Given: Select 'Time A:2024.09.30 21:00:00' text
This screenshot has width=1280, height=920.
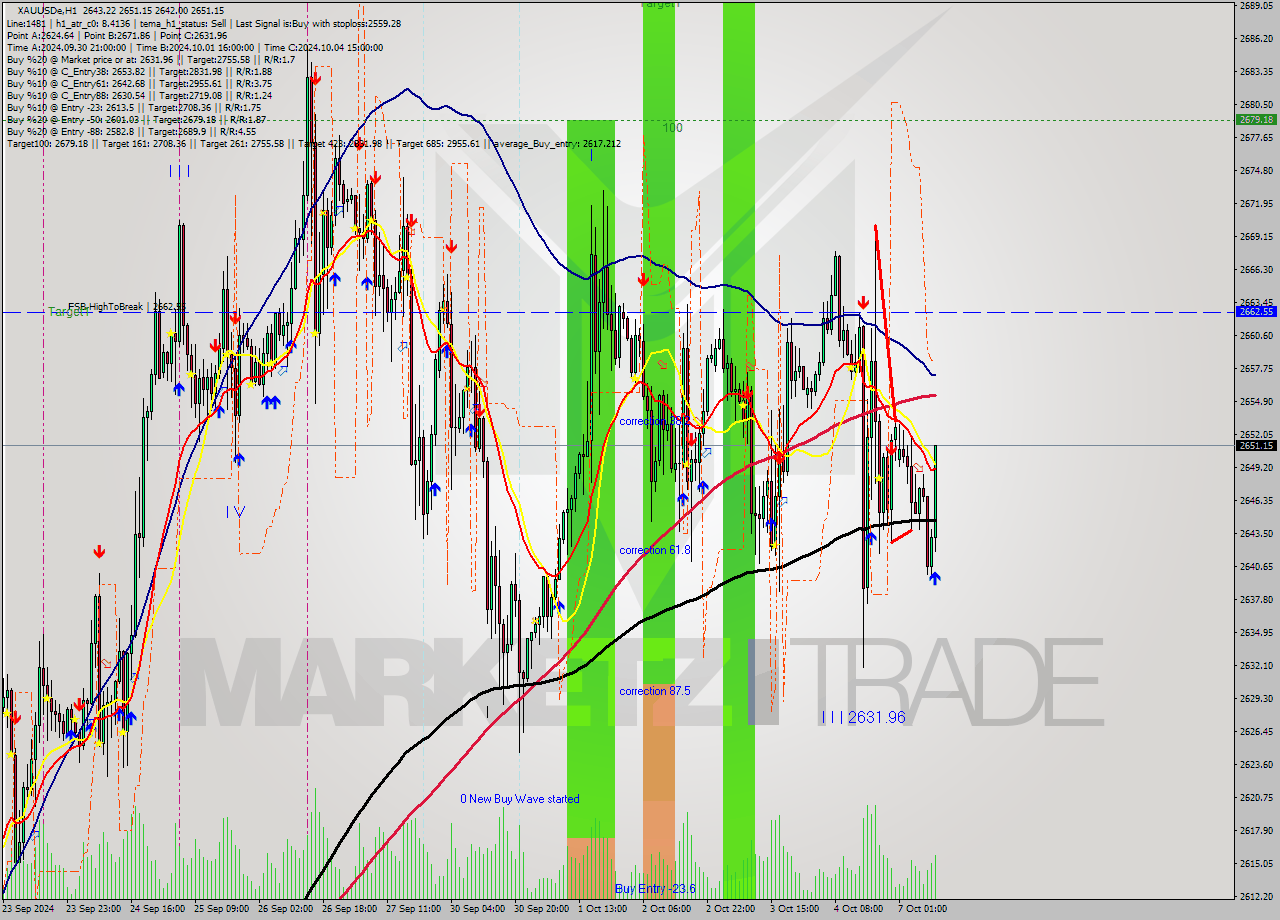Looking at the screenshot, I should coord(66,48).
